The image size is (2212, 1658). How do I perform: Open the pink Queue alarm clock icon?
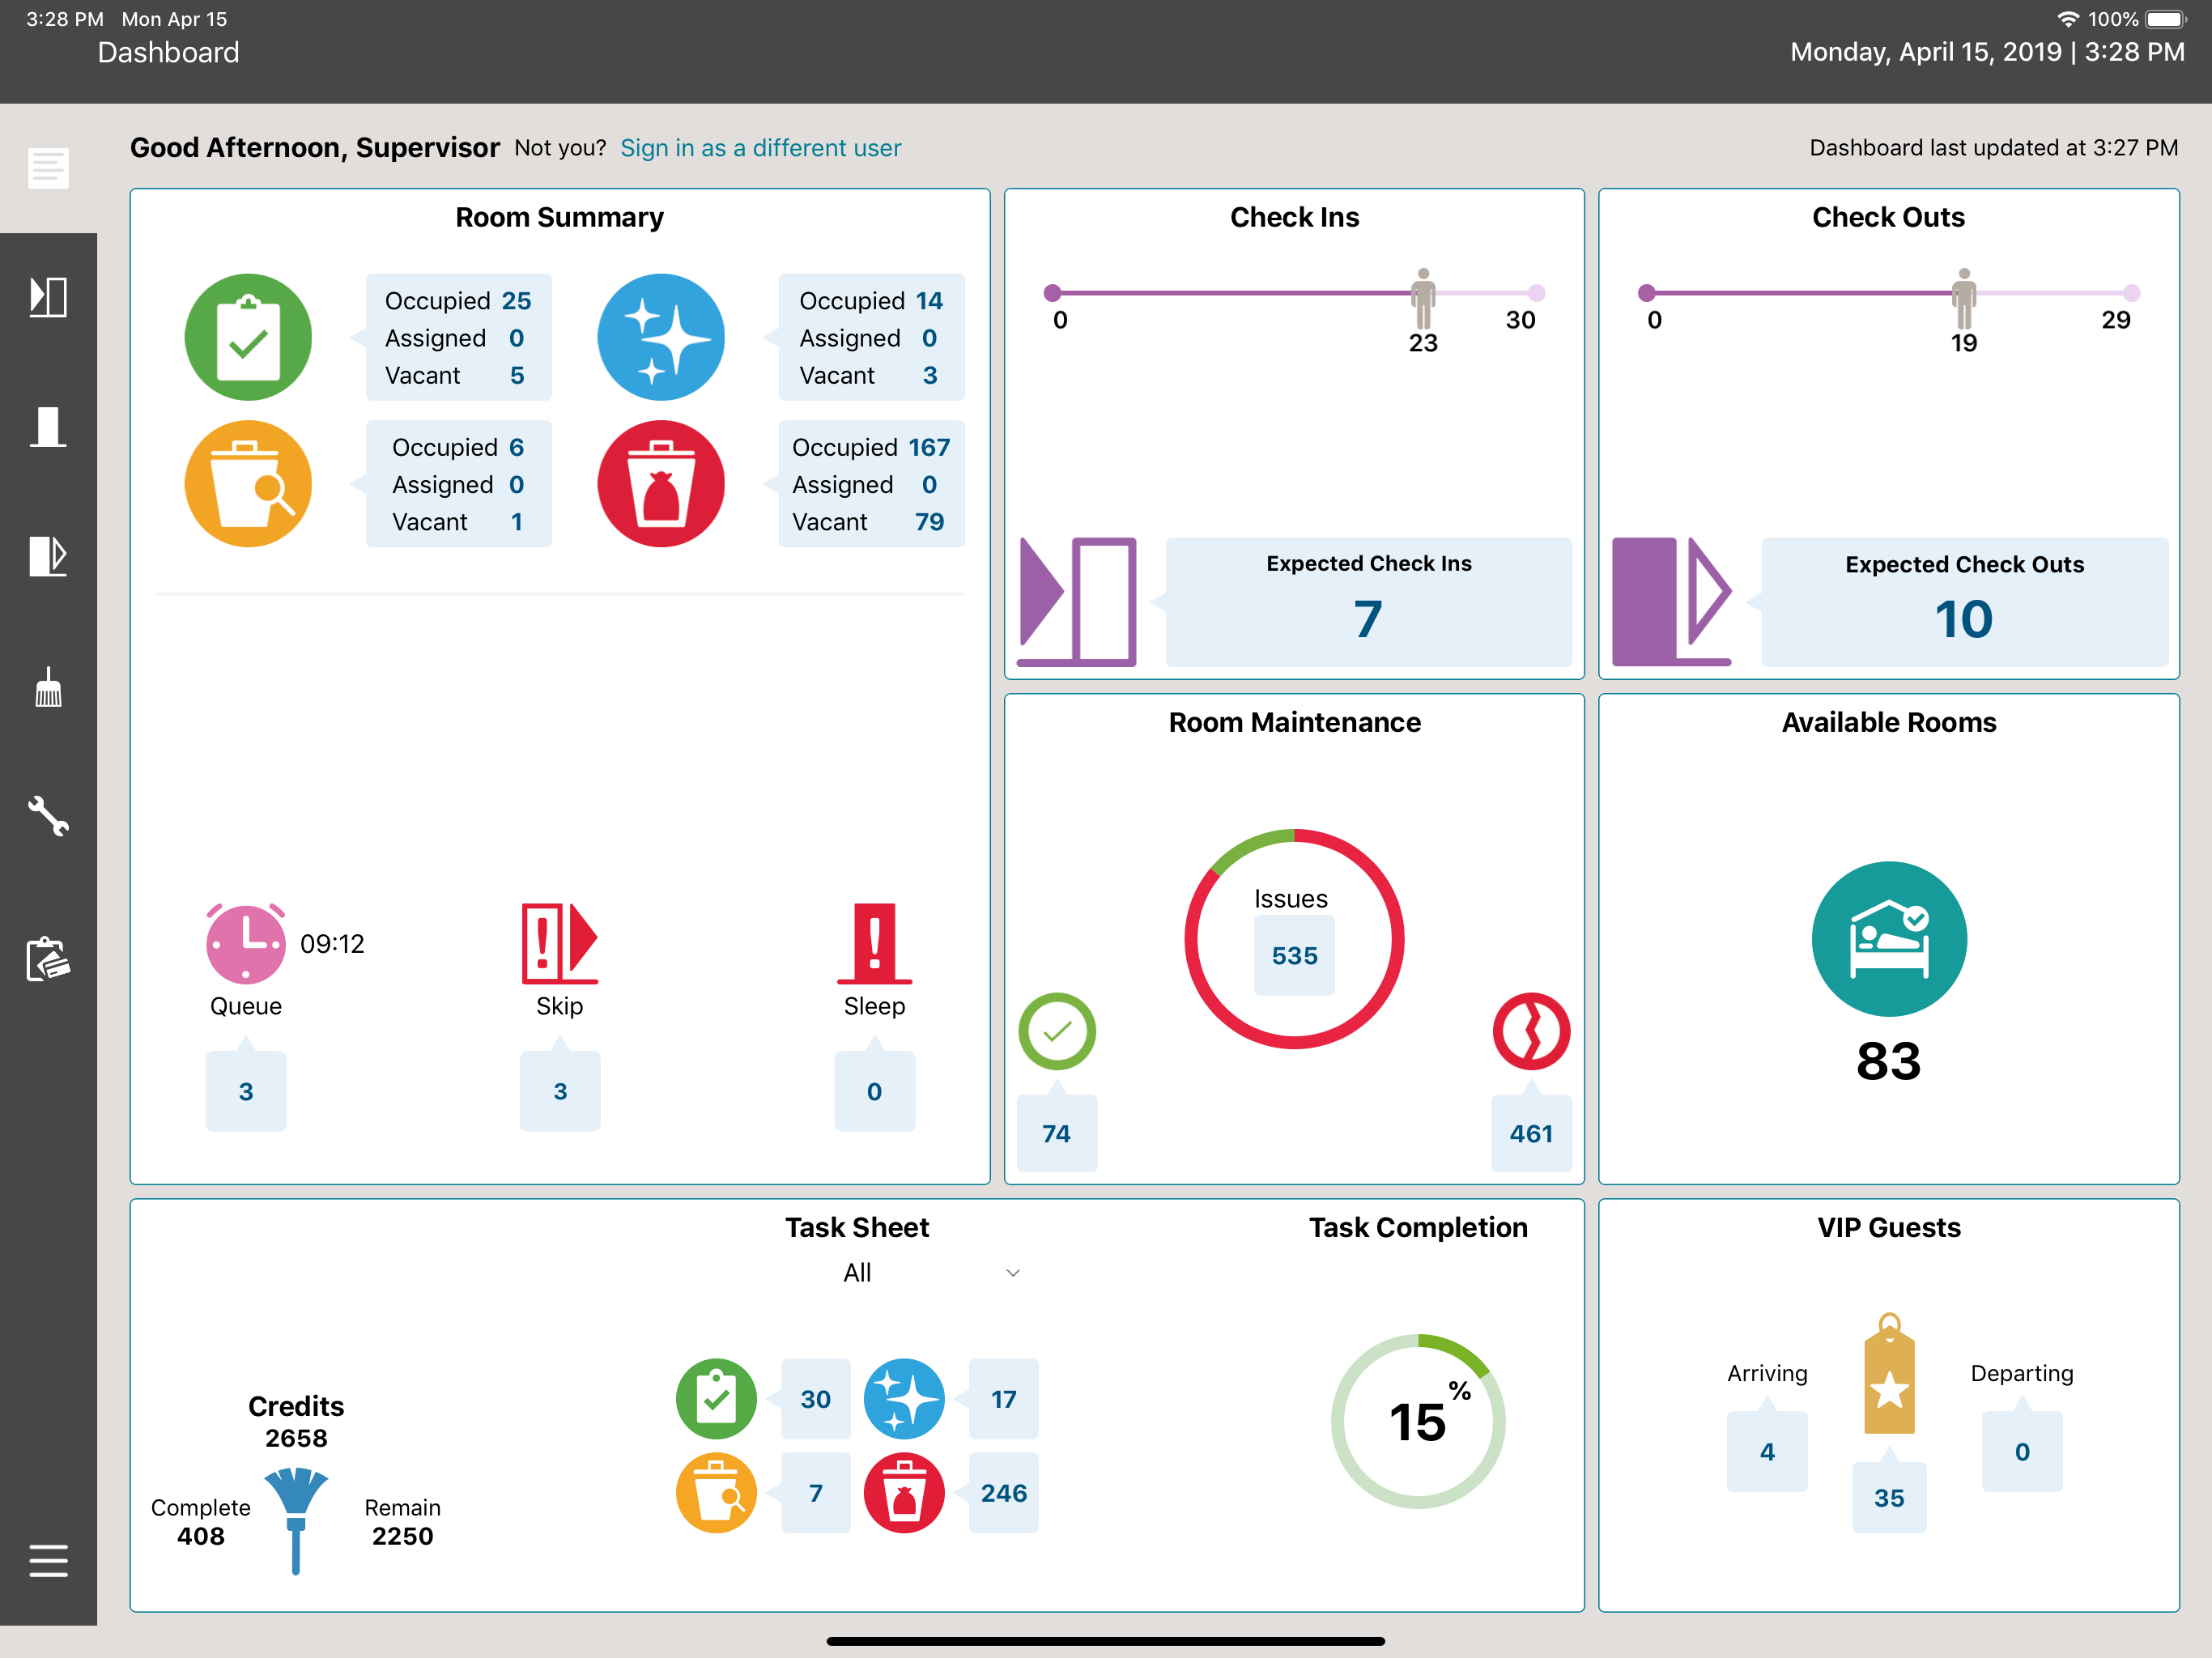point(246,944)
